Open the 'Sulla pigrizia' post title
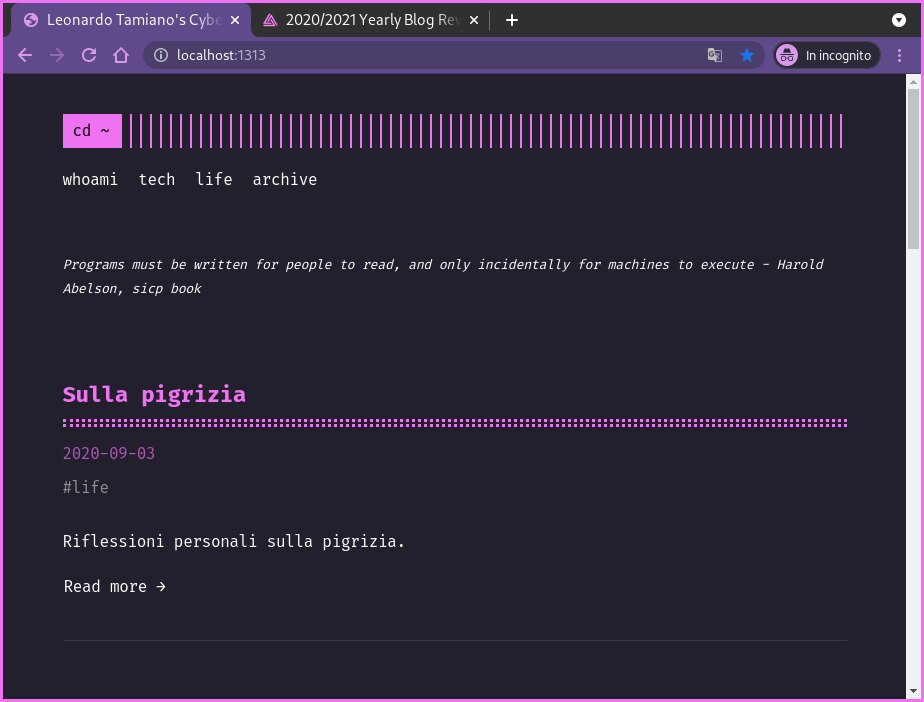Viewport: 924px width, 702px height. coord(154,395)
